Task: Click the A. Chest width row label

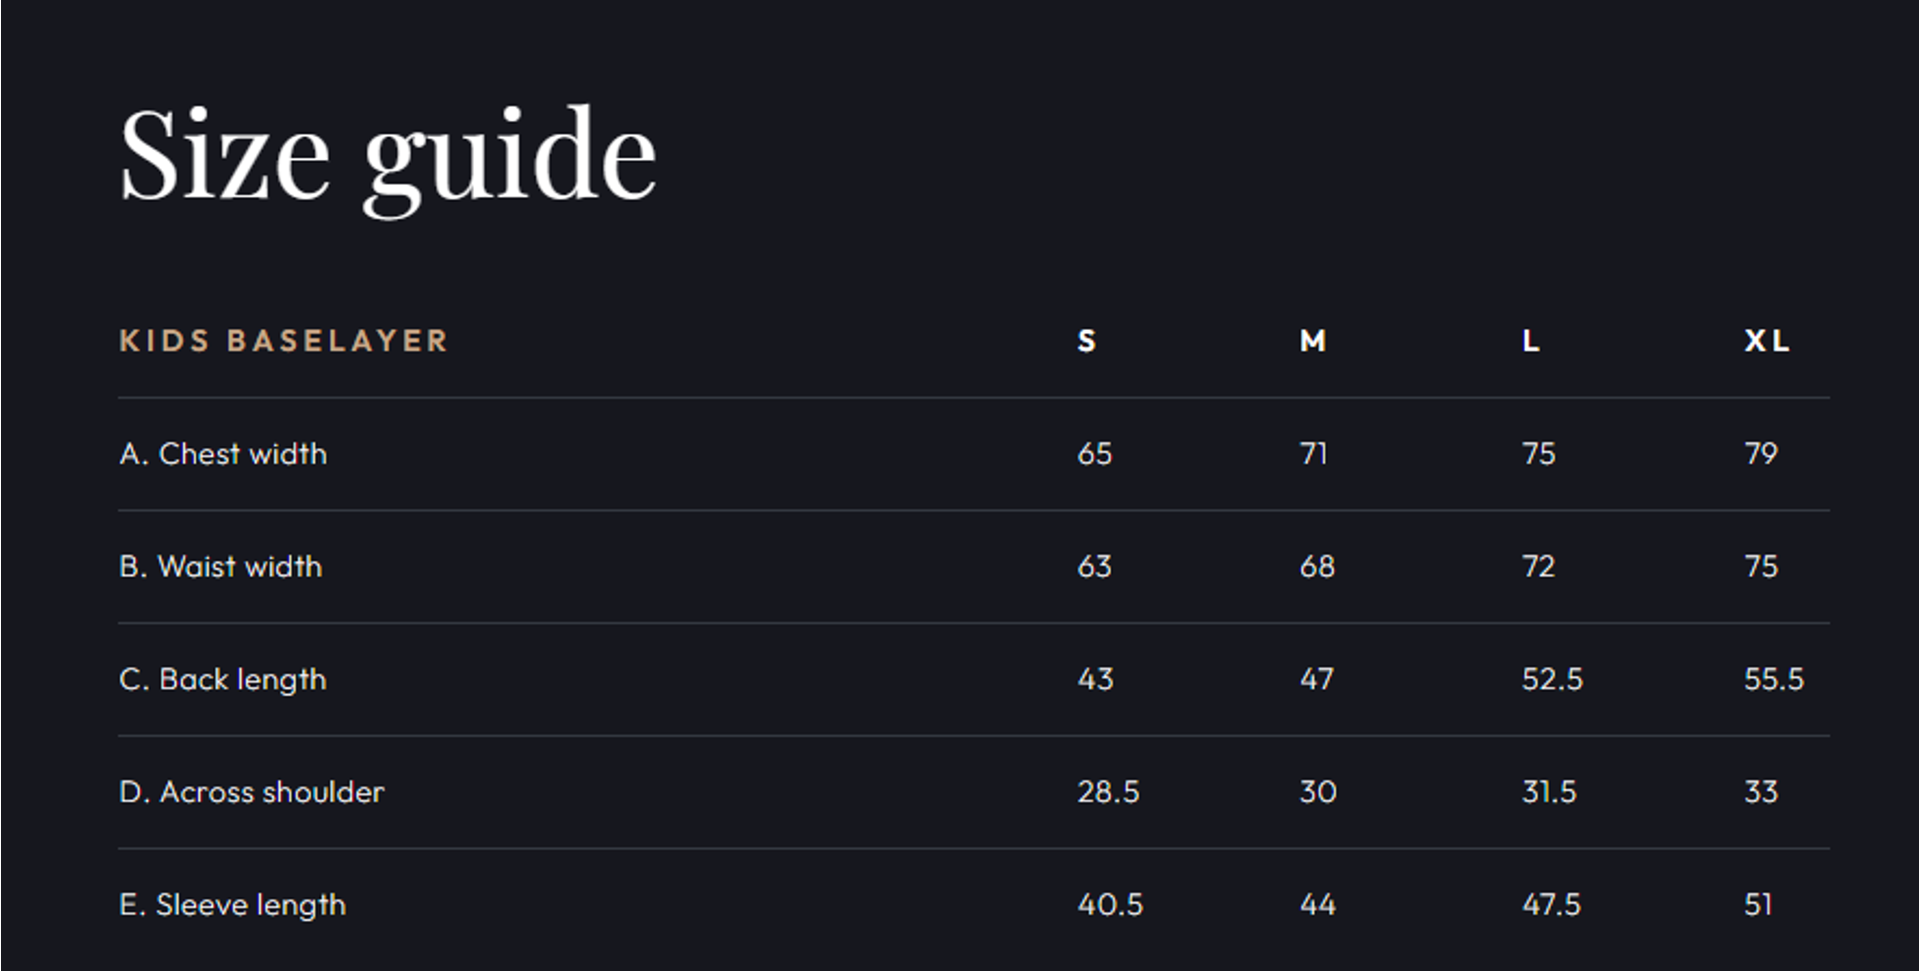Action: pos(223,454)
